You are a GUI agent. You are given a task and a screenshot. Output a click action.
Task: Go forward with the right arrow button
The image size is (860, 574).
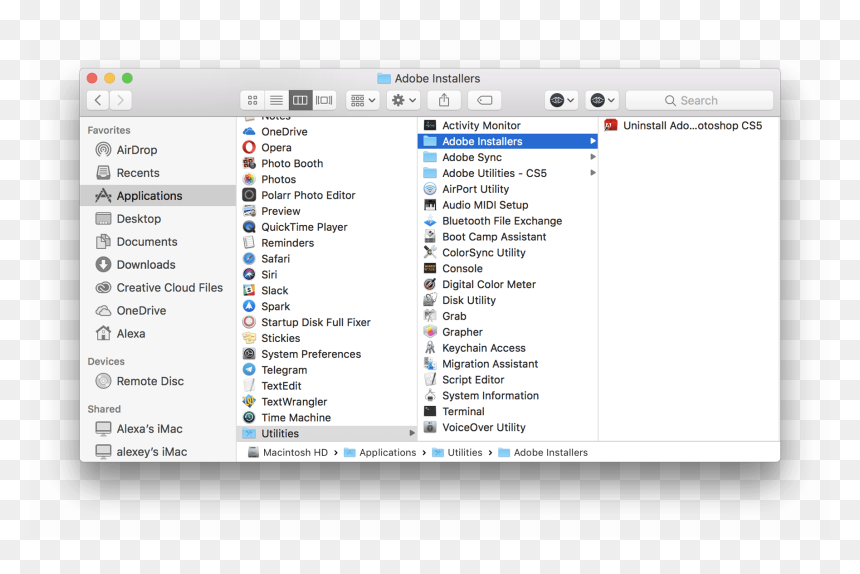click(x=121, y=100)
